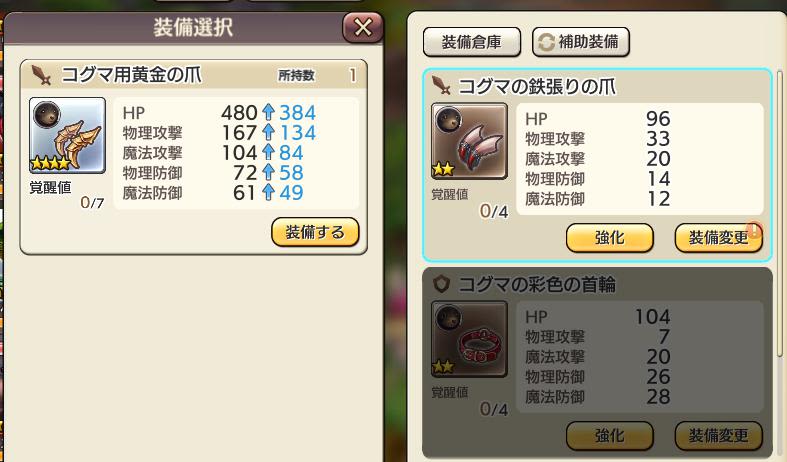Click the equipment list vertical scrollbar
Screen dimensions: 787x462
pyautogui.click(x=779, y=213)
